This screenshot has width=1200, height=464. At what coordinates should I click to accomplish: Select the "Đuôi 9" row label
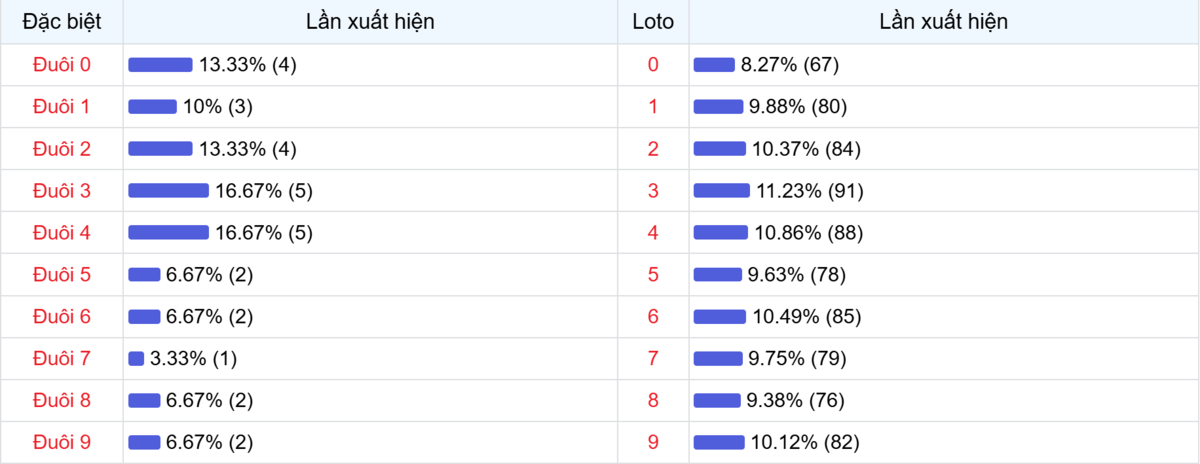(x=62, y=442)
